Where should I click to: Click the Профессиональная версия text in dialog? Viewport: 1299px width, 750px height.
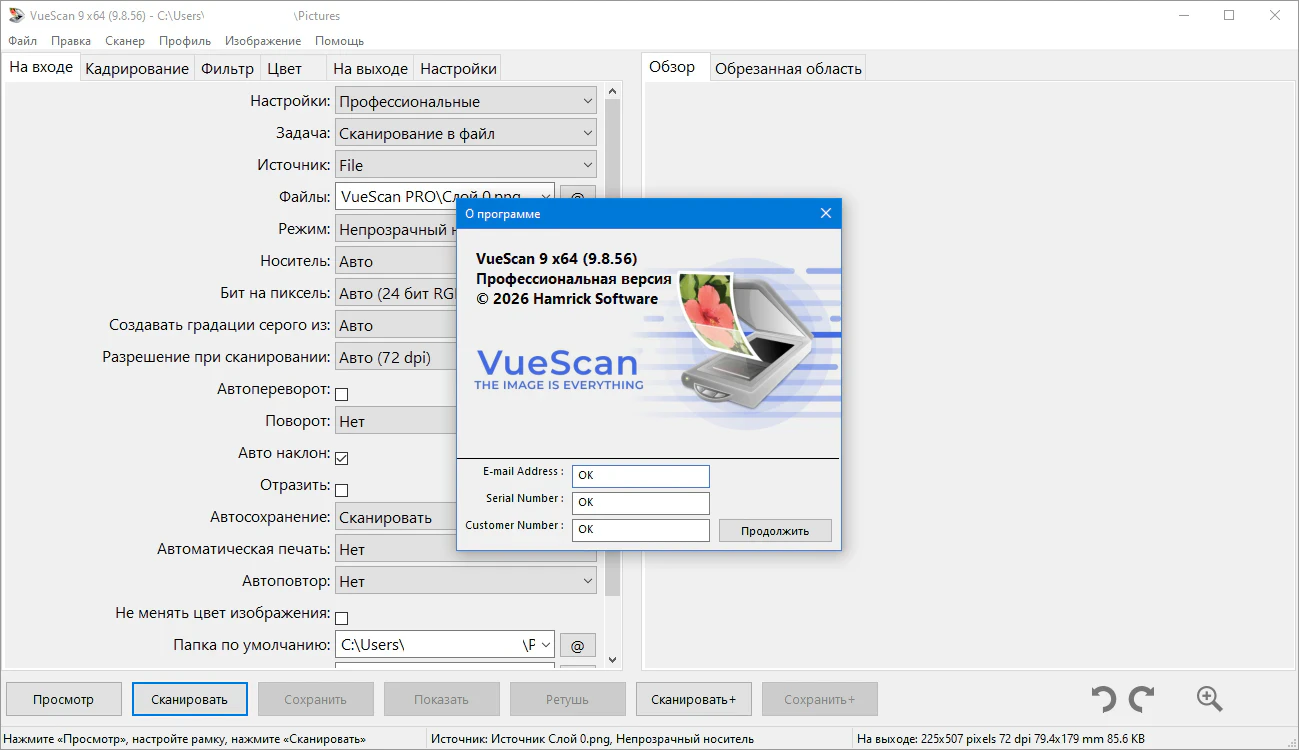[x=574, y=279]
